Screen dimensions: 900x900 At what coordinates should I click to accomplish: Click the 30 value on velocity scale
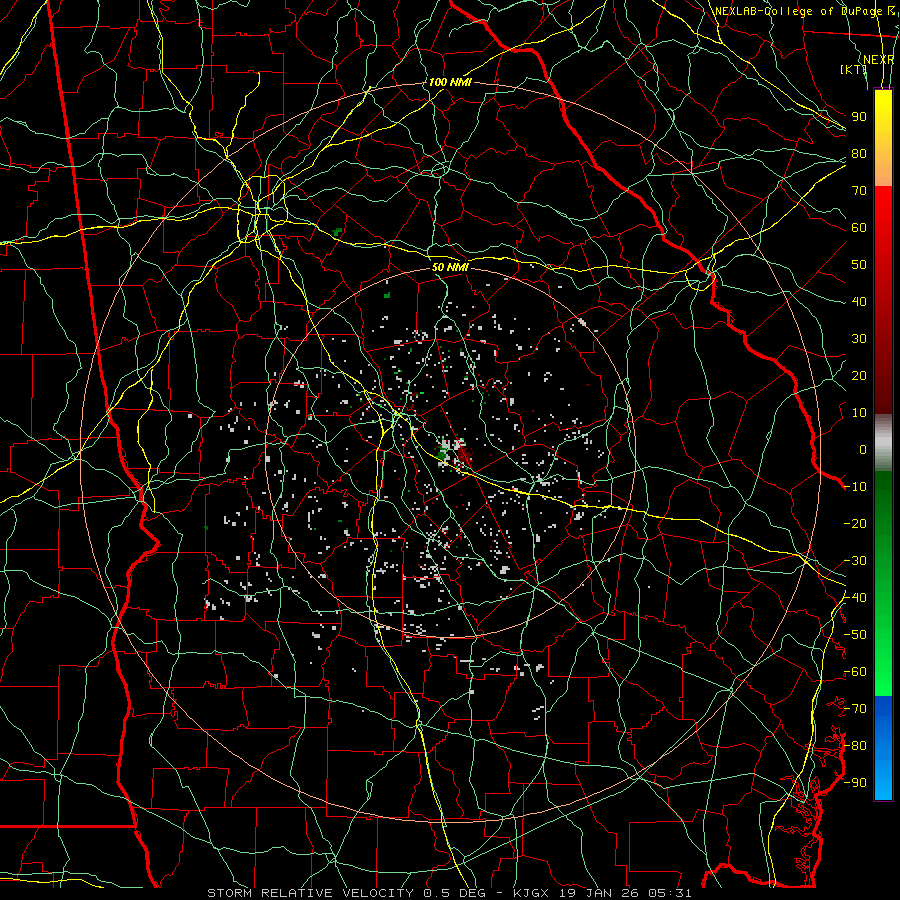pos(859,339)
